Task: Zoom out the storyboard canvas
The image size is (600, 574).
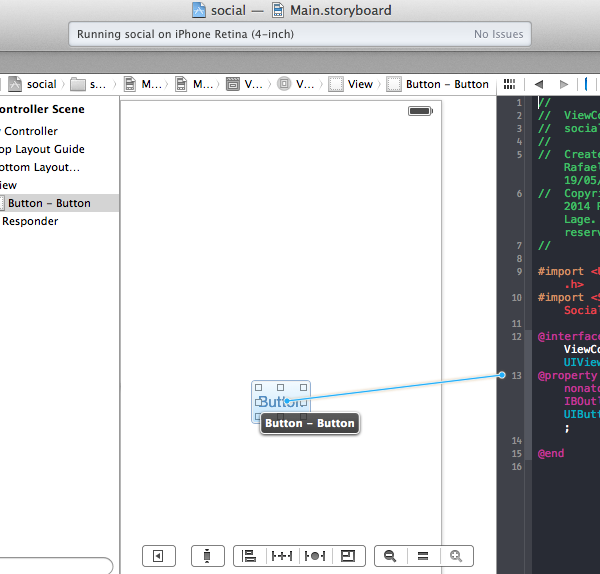Action: (x=390, y=556)
